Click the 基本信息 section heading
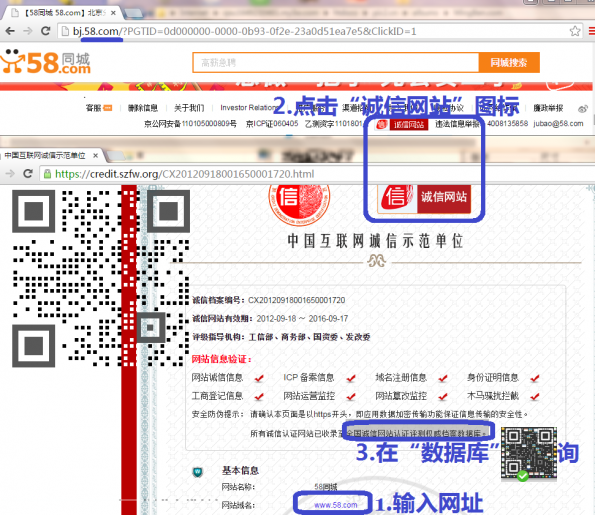595x515 pixels. pos(240,471)
